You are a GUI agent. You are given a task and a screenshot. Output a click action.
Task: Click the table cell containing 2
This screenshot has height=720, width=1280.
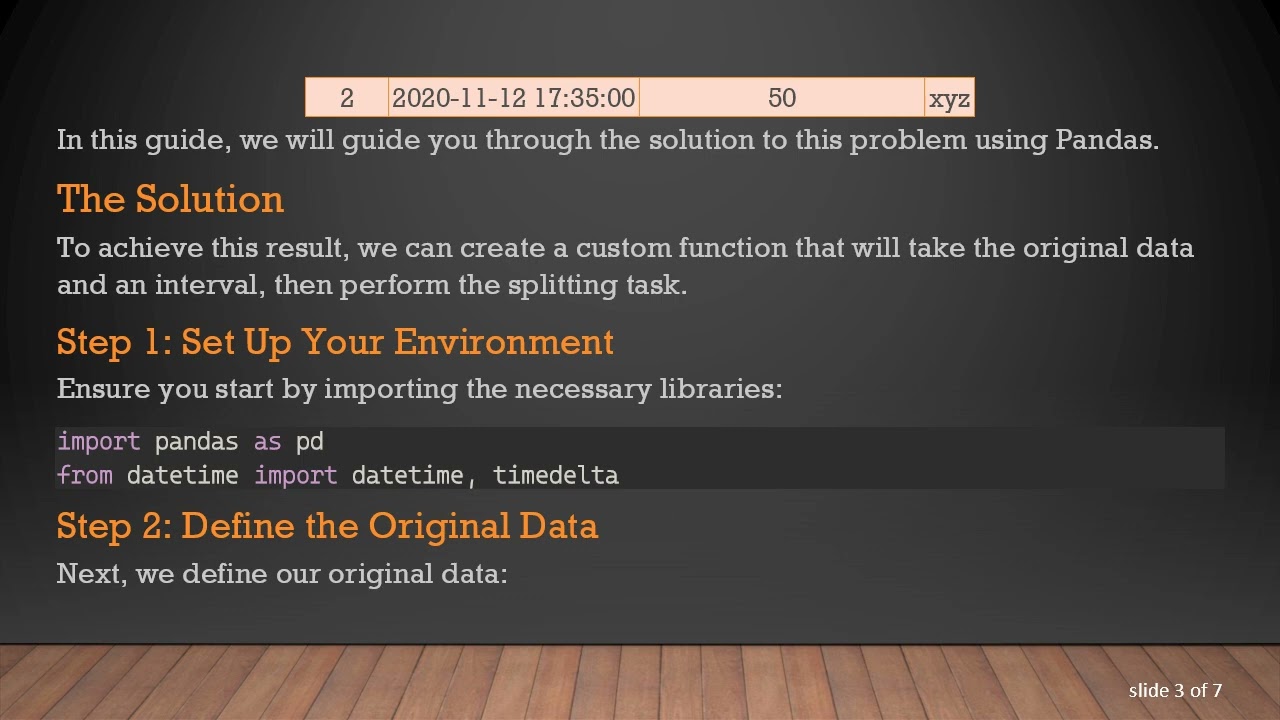tap(346, 98)
